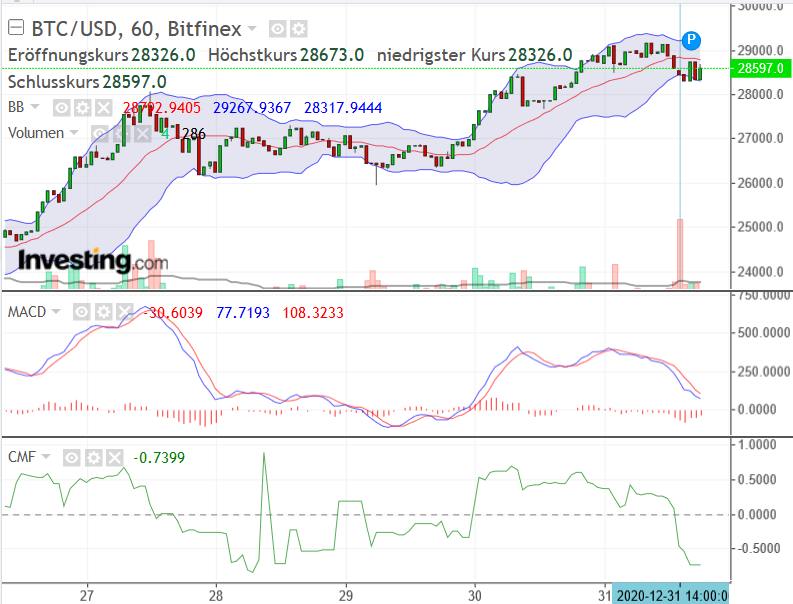Toggle Volumen indicator visibility eye

click(x=99, y=134)
